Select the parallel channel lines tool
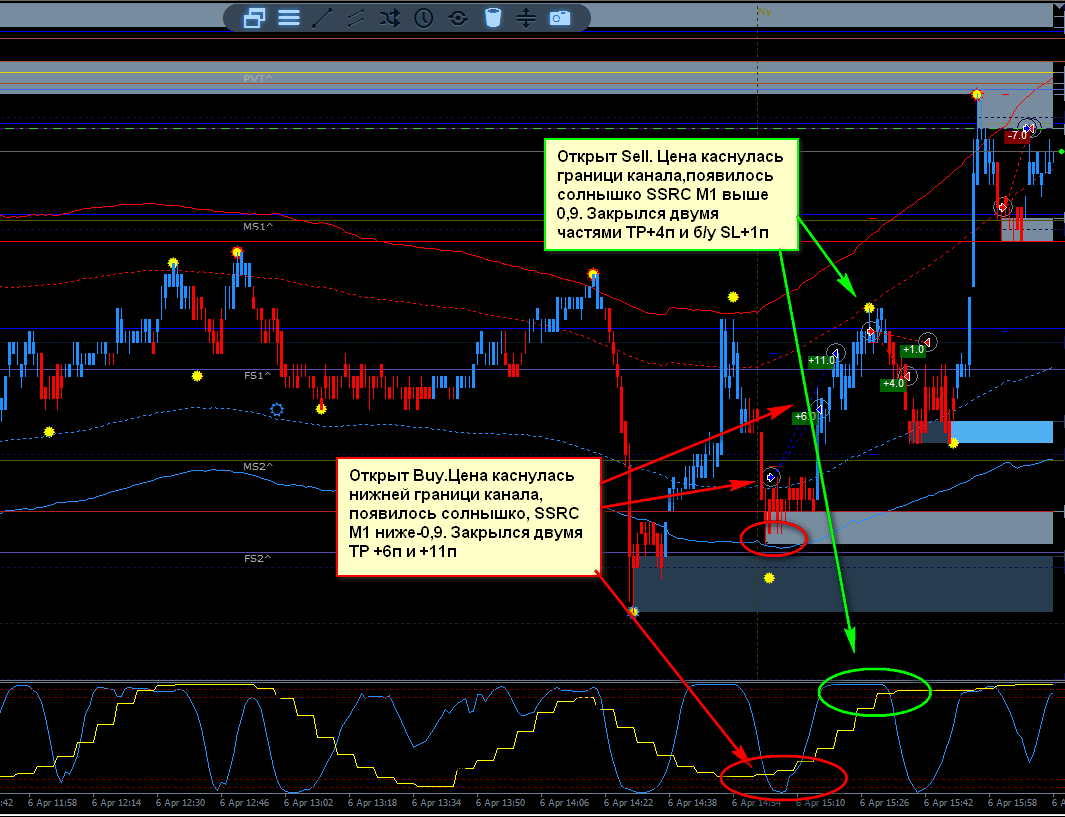This screenshot has width=1065, height=817. 356,18
